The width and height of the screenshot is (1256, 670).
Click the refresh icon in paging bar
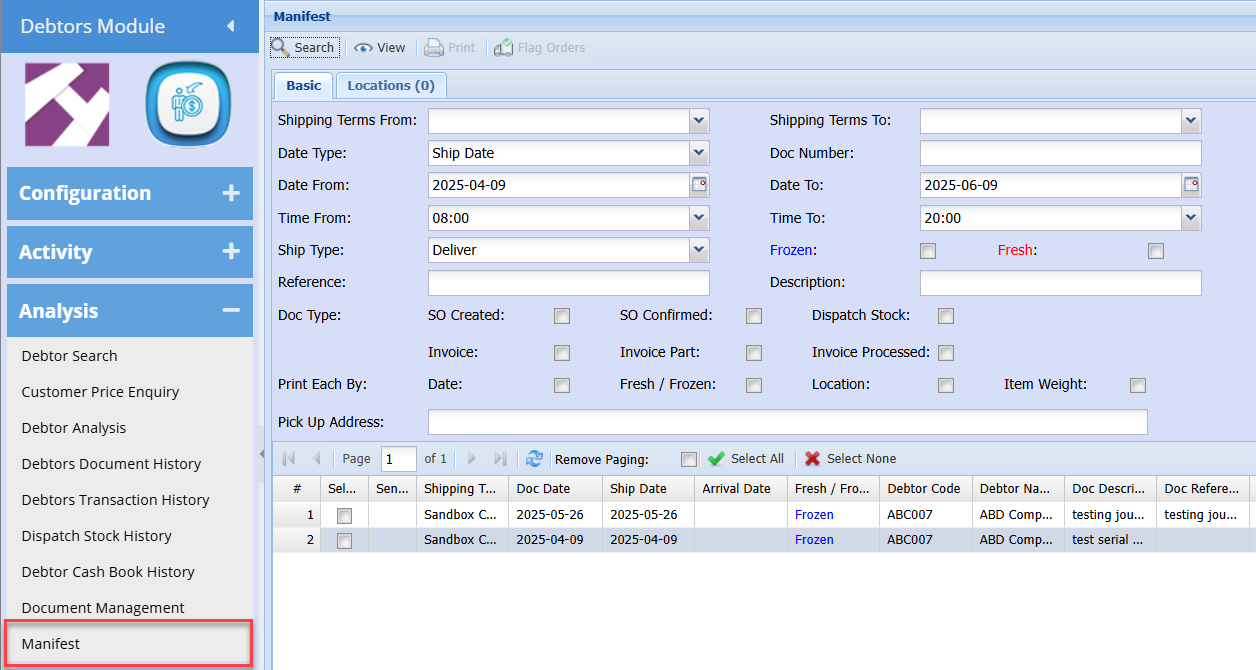tap(534, 459)
